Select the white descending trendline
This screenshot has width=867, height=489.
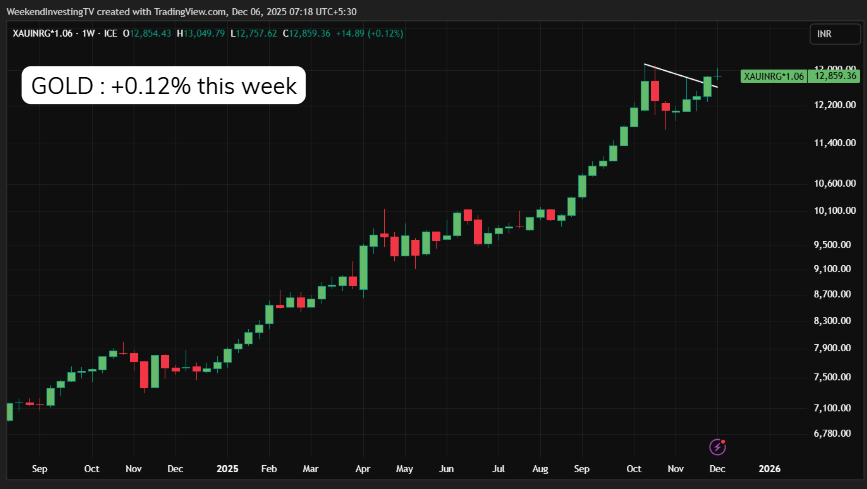pyautogui.click(x=680, y=75)
